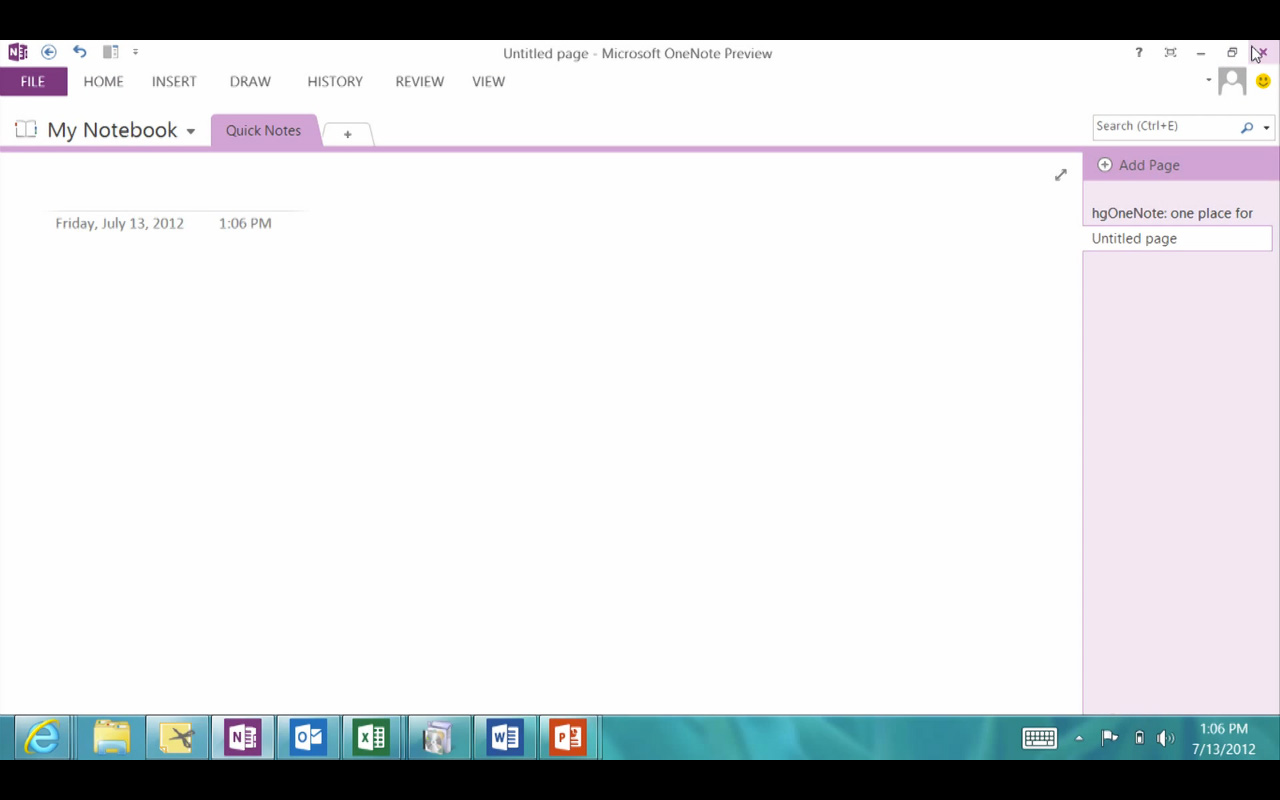The image size is (1280, 800).
Task: Select the Quick Notes section tab
Action: pyautogui.click(x=263, y=131)
